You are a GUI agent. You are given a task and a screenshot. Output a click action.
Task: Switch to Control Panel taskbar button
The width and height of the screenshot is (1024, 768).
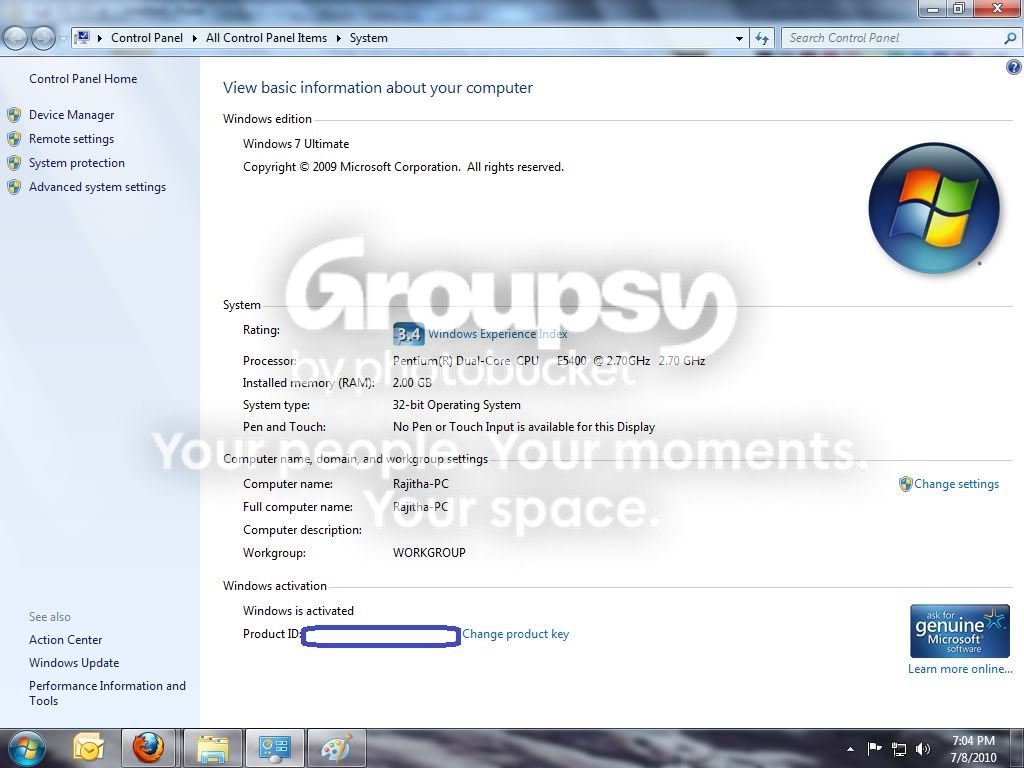coord(274,748)
